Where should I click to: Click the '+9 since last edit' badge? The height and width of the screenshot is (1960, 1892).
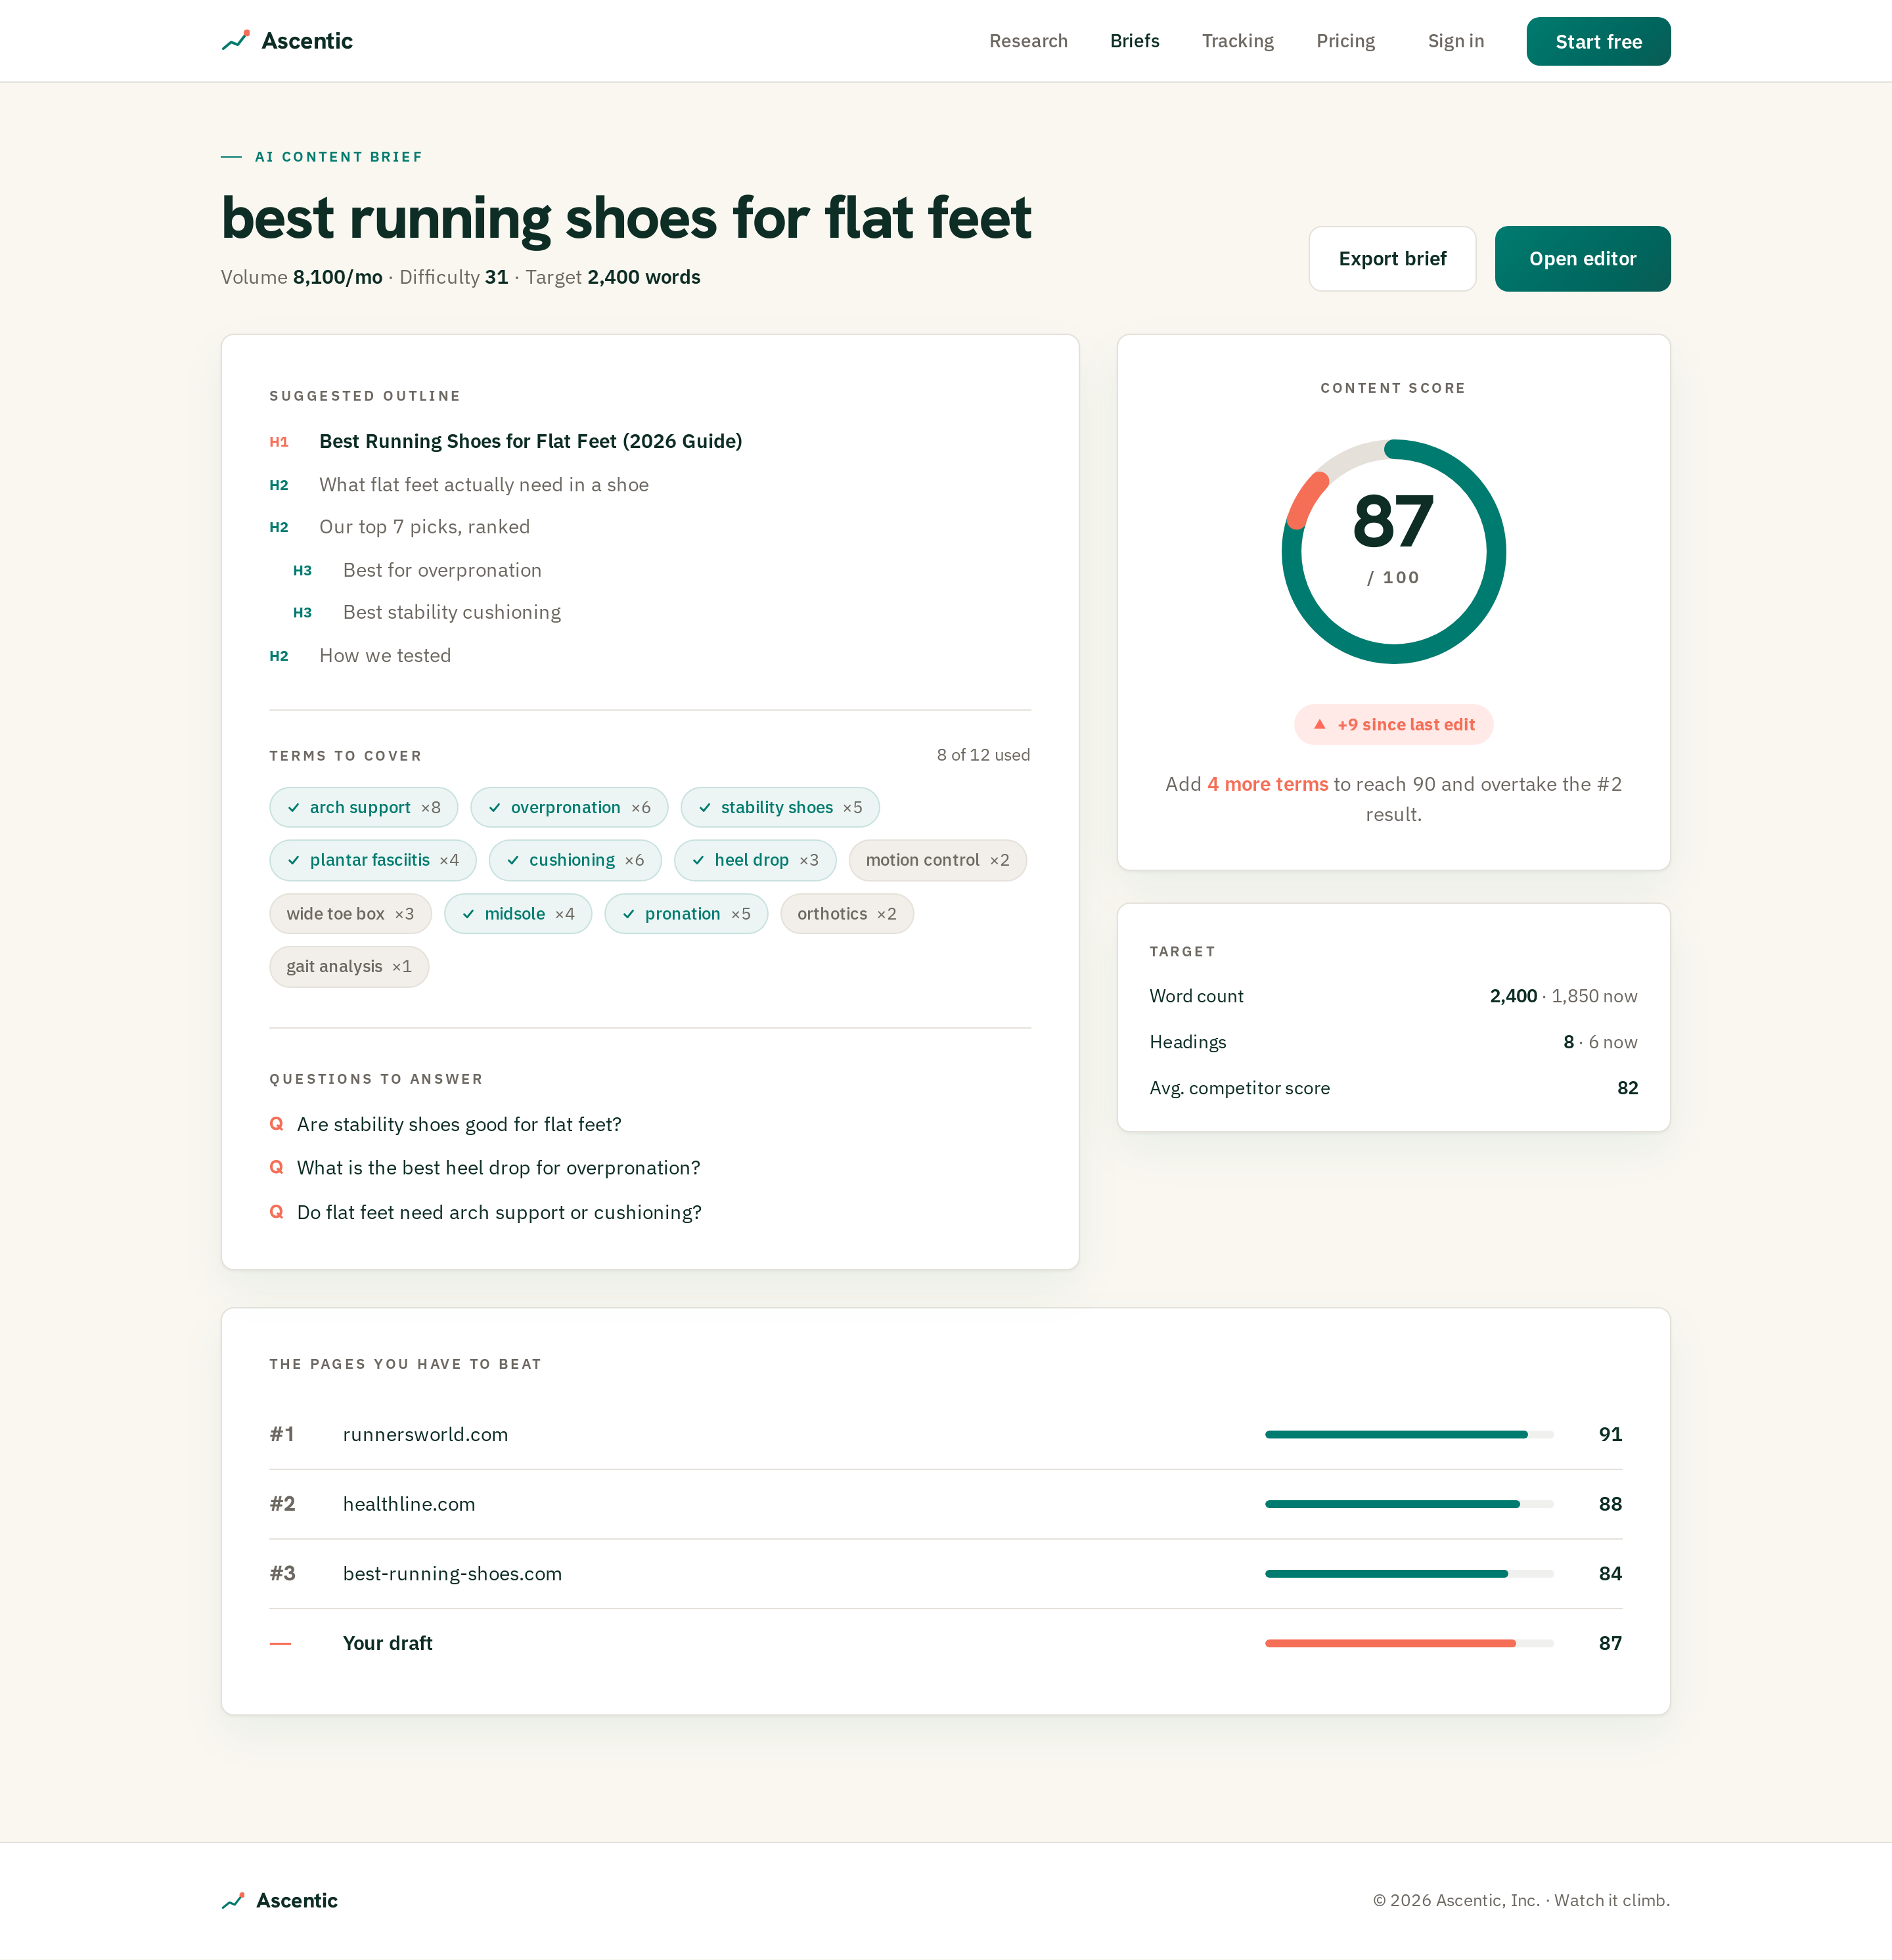coord(1393,724)
